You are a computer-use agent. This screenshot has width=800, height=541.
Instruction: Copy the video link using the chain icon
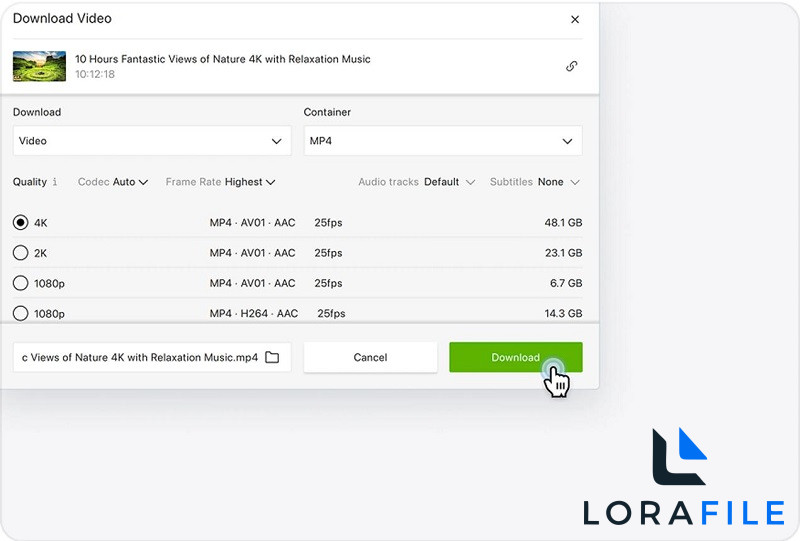tap(571, 66)
